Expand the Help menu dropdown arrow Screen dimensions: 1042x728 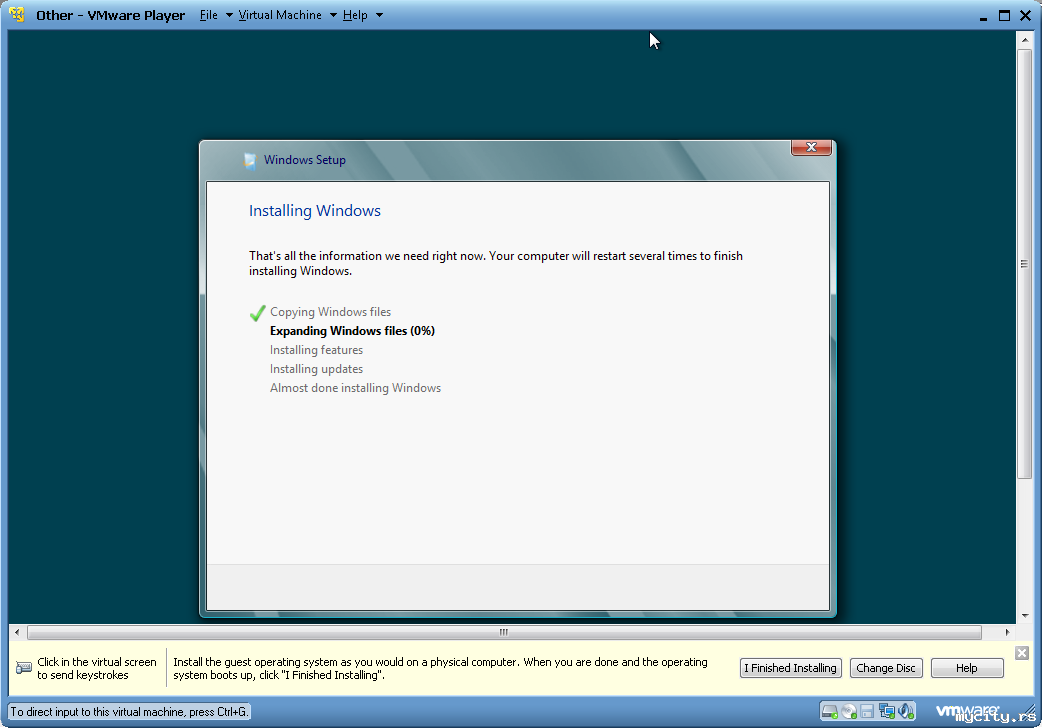click(379, 15)
